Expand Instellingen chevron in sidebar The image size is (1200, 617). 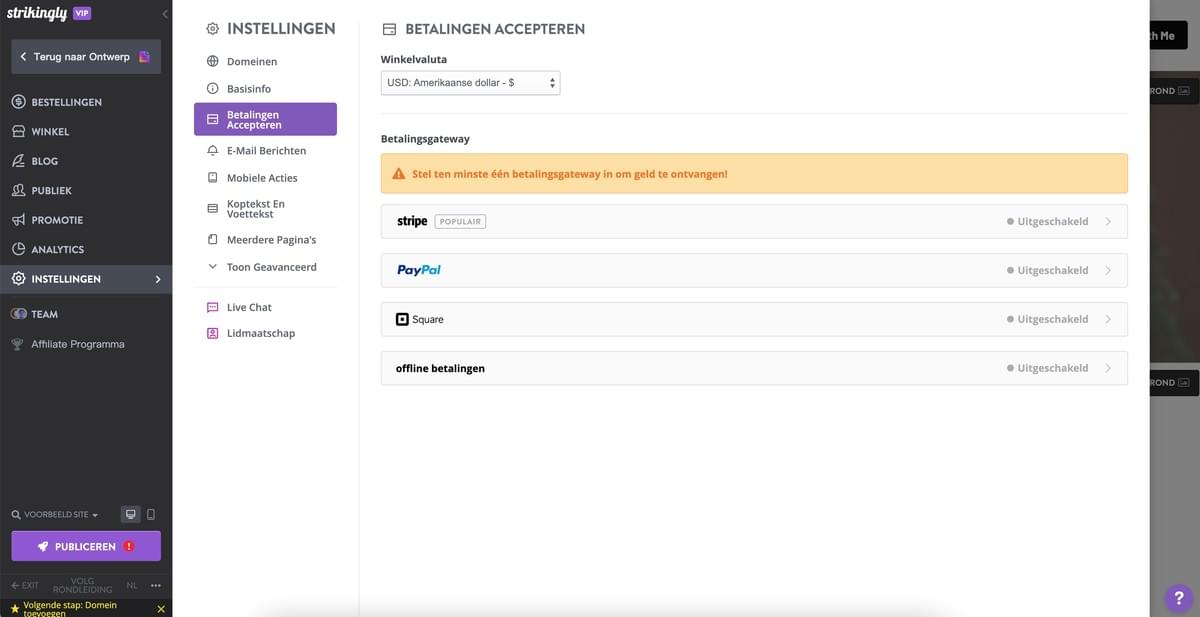158,279
